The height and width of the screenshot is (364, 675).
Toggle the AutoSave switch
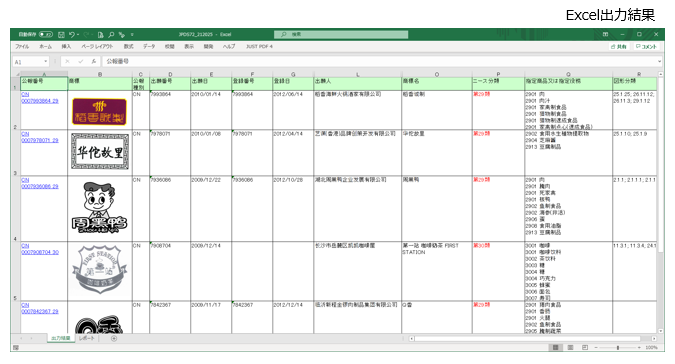point(45,34)
